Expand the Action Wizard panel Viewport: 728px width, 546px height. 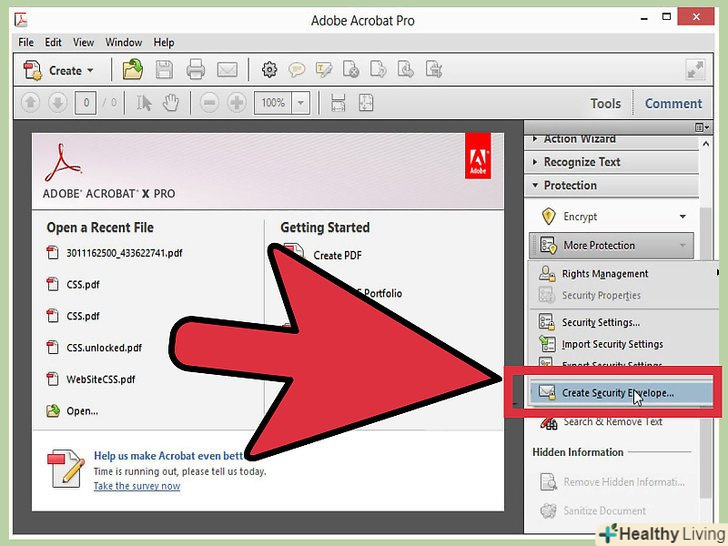[x=611, y=139]
